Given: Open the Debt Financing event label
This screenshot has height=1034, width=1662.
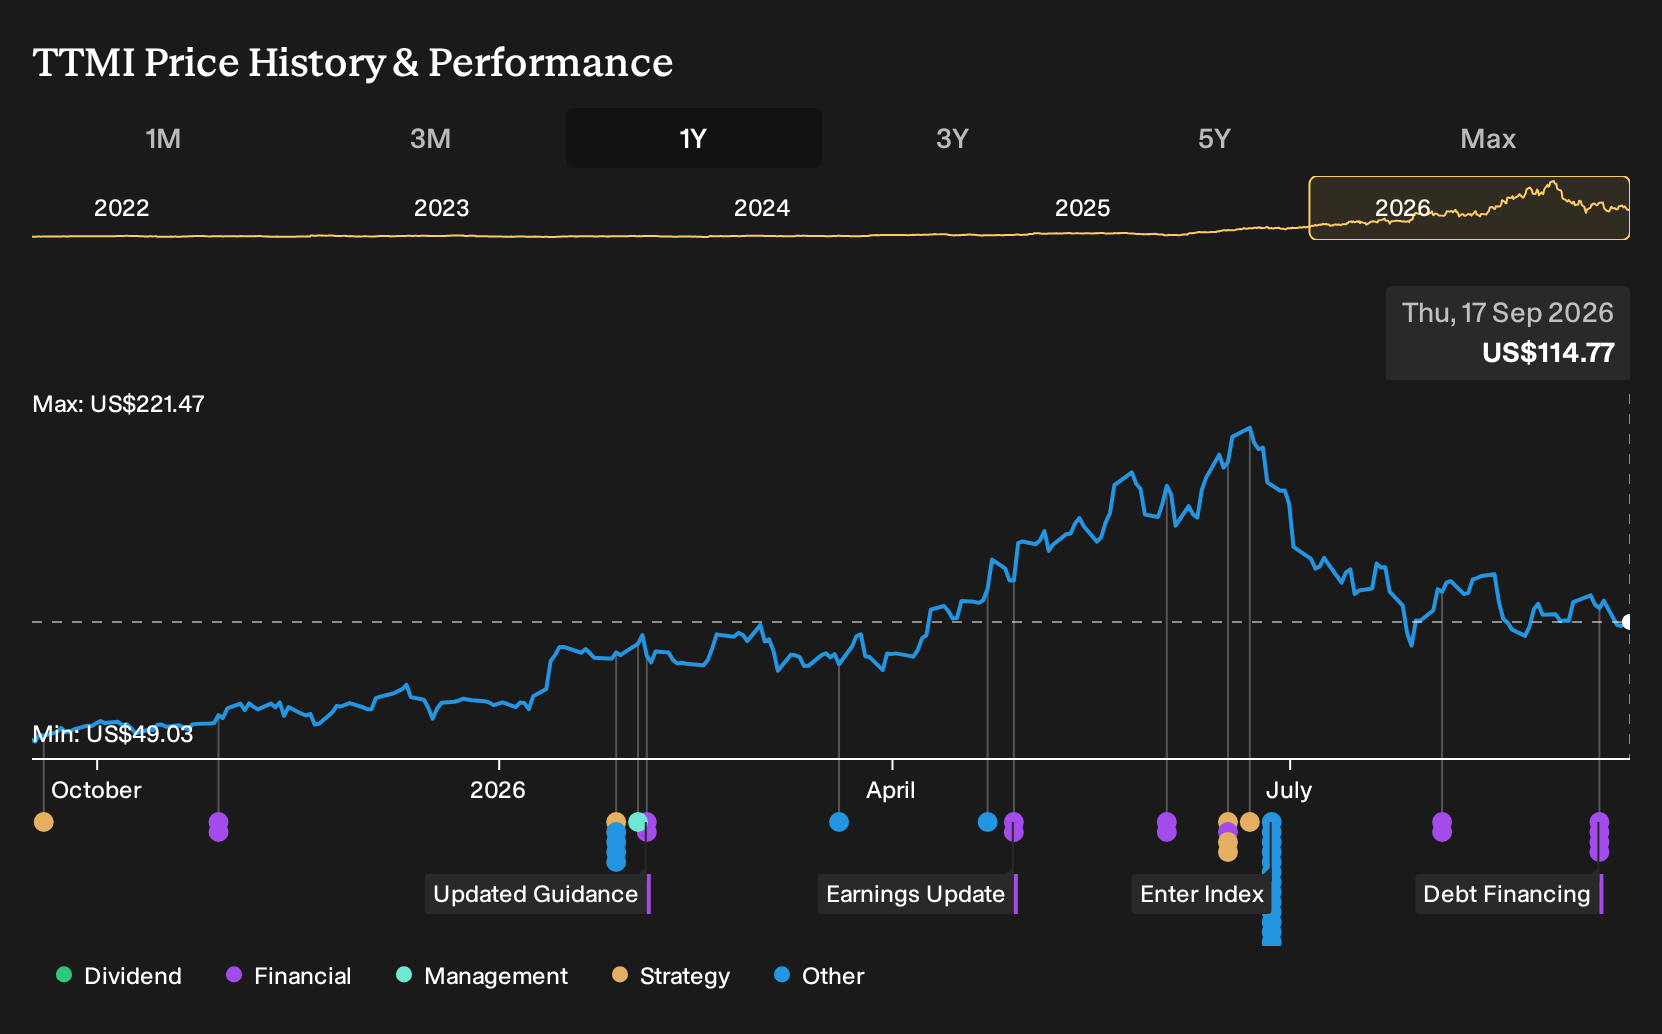Looking at the screenshot, I should [x=1509, y=894].
